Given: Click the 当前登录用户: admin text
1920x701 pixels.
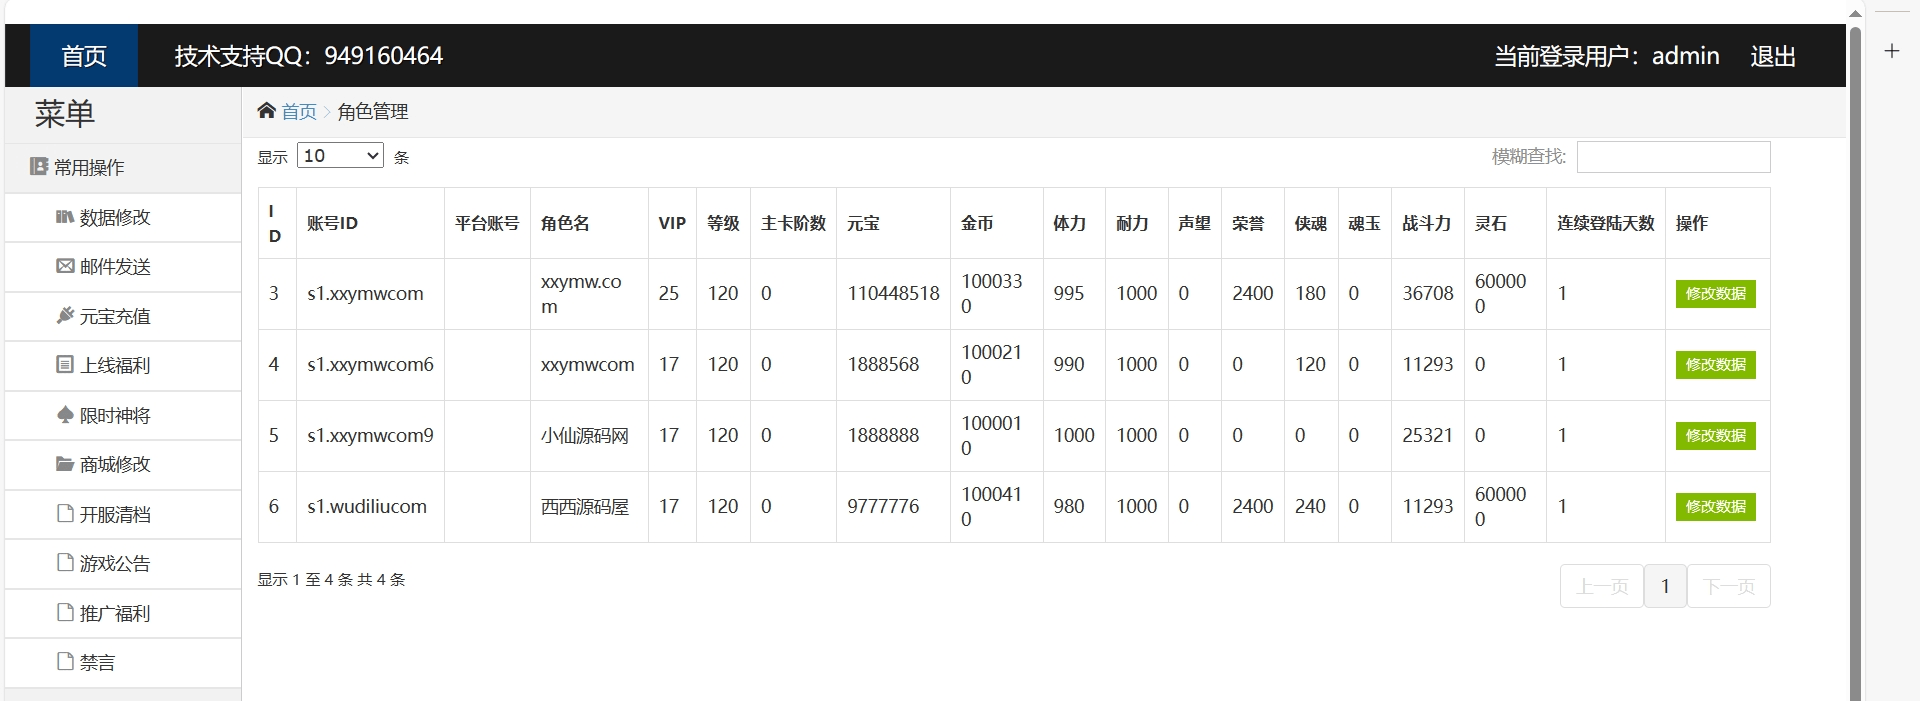Looking at the screenshot, I should click(x=1606, y=56).
